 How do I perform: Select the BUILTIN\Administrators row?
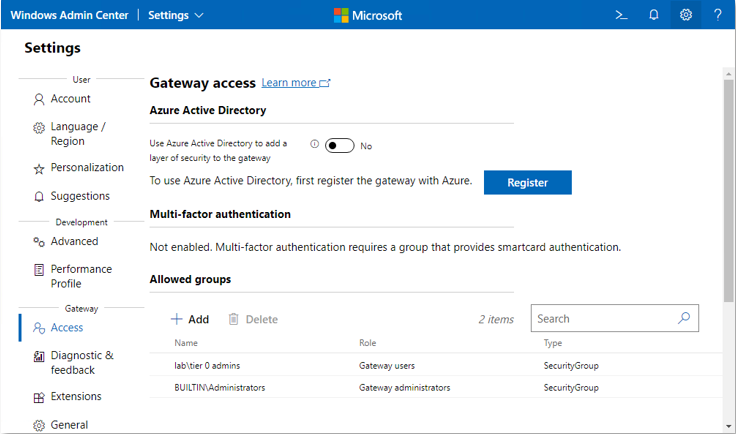pyautogui.click(x=436, y=387)
